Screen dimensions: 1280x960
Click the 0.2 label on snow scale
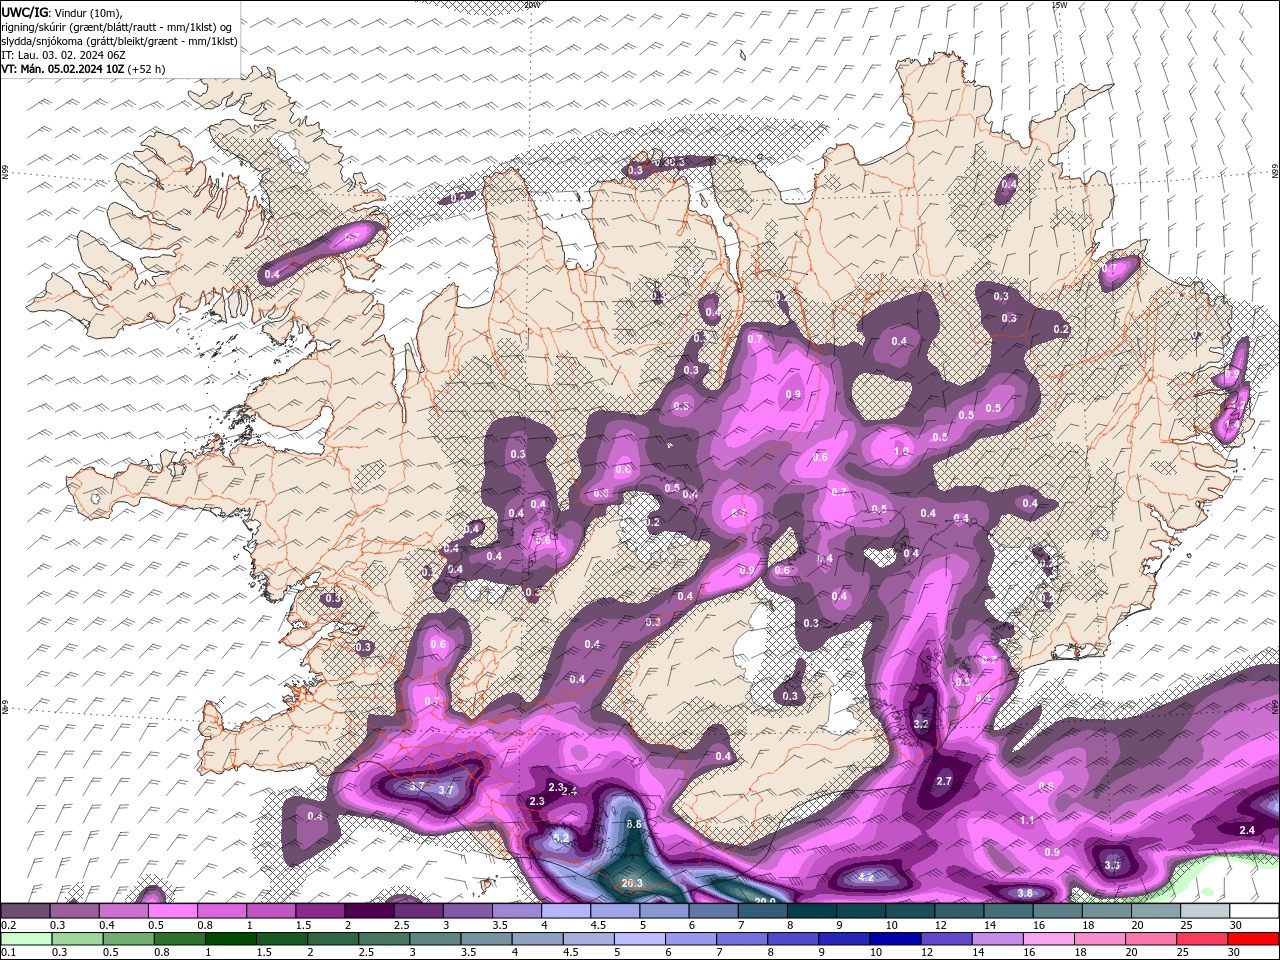(x=8, y=925)
